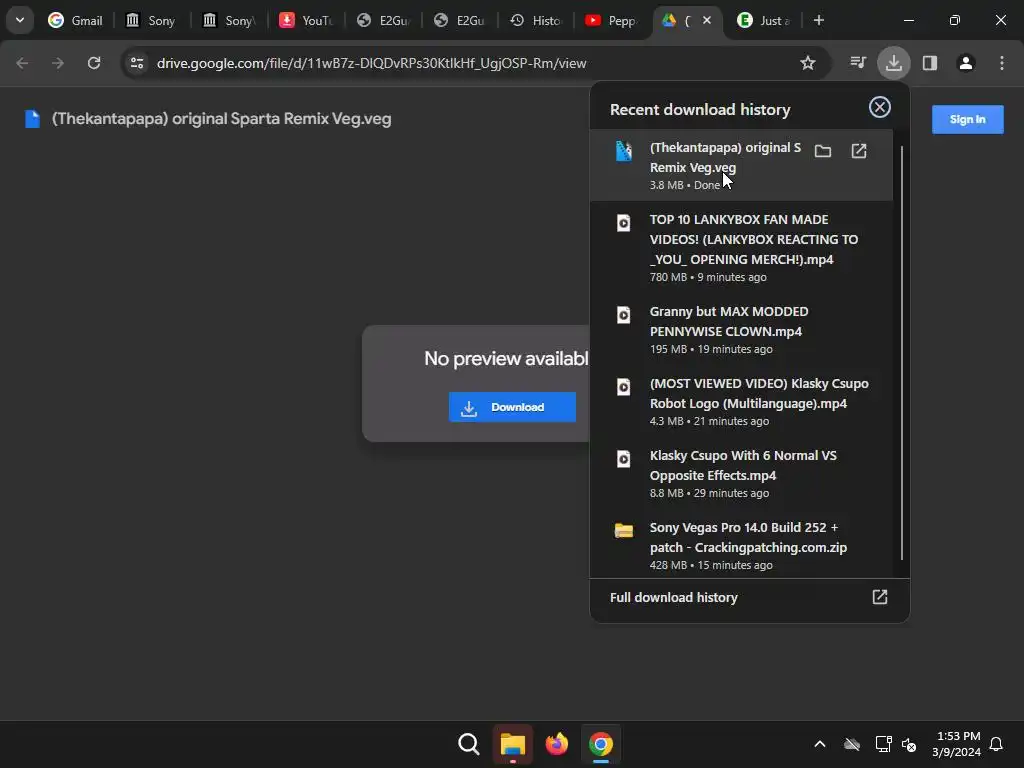The image size is (1024, 768).
Task: Open Full download history
Action: coord(748,598)
